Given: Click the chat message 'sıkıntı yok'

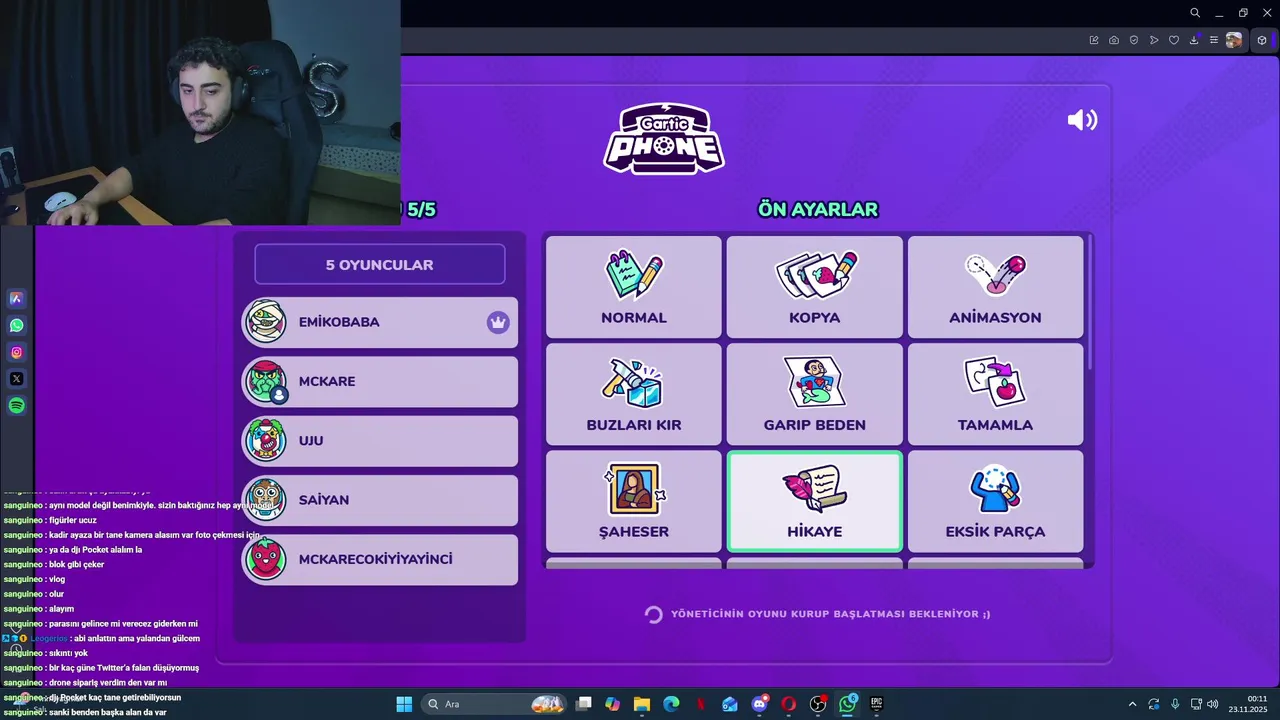Looking at the screenshot, I should 68,653.
